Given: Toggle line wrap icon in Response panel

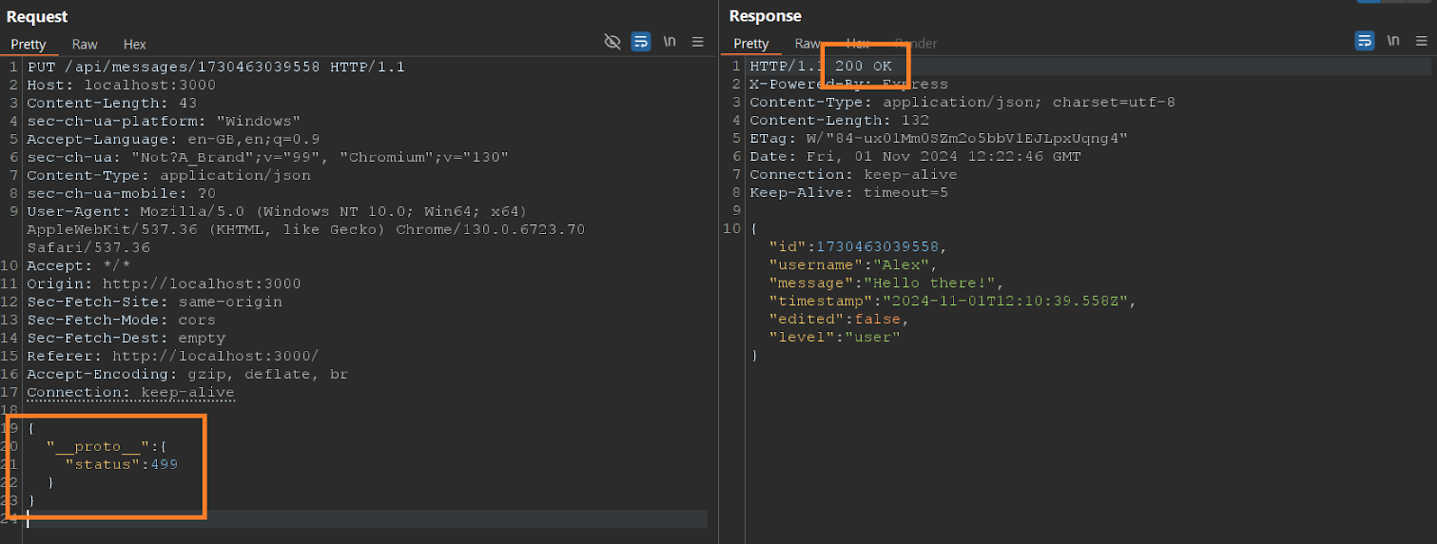Looking at the screenshot, I should coord(1364,41).
